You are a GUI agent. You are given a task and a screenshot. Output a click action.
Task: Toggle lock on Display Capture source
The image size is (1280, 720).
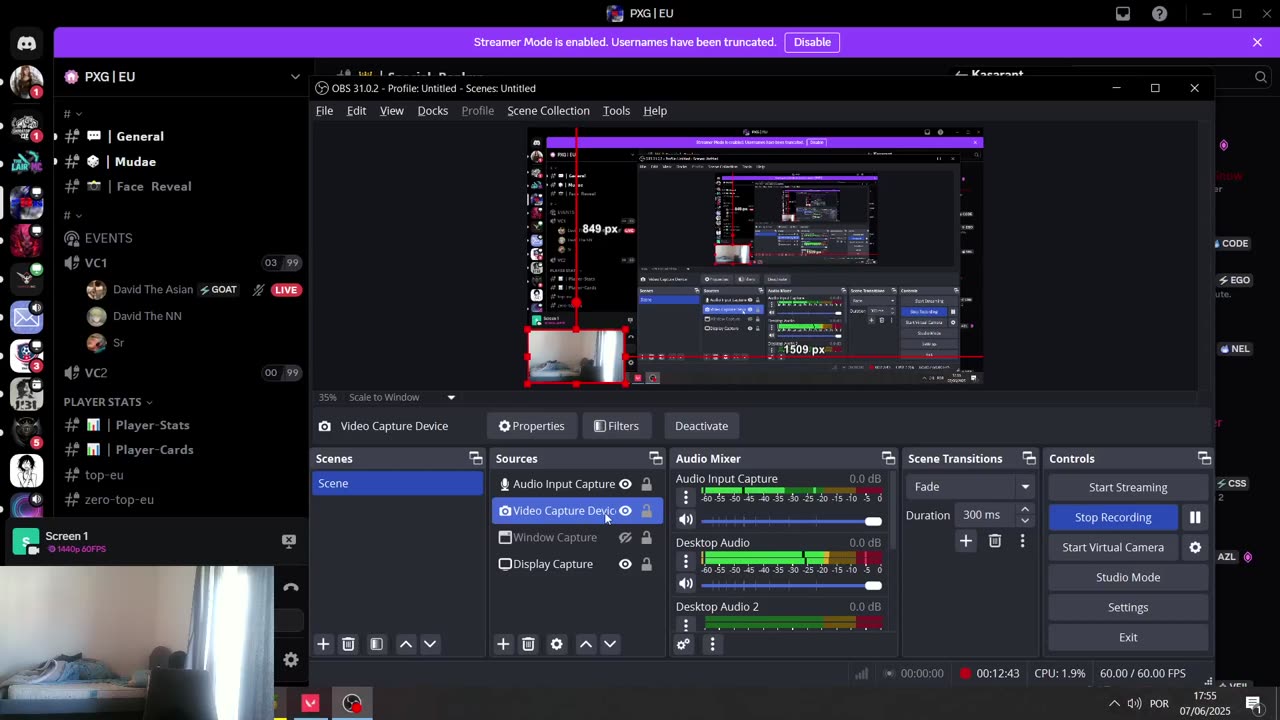(646, 564)
